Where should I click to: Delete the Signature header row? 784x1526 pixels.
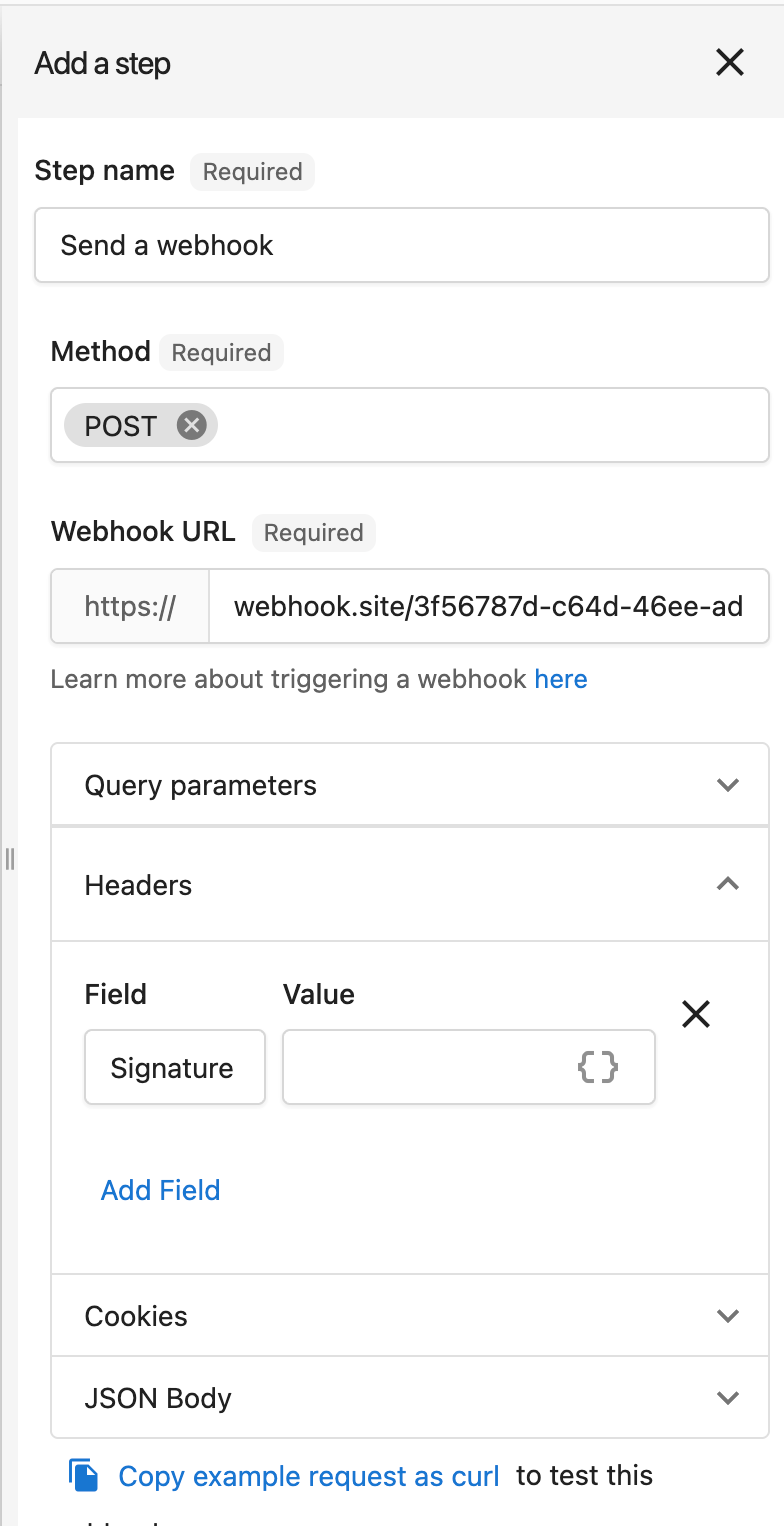point(695,1014)
